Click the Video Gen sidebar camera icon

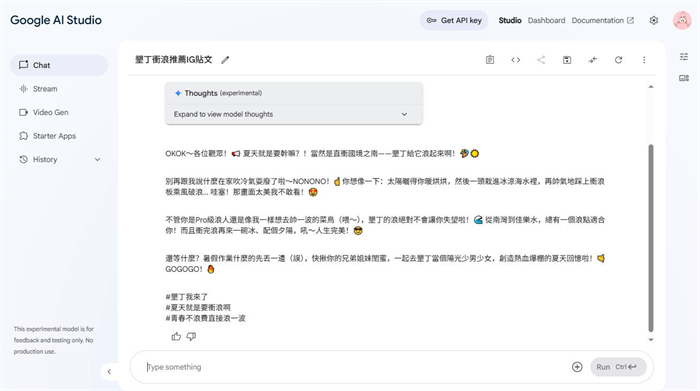click(24, 112)
